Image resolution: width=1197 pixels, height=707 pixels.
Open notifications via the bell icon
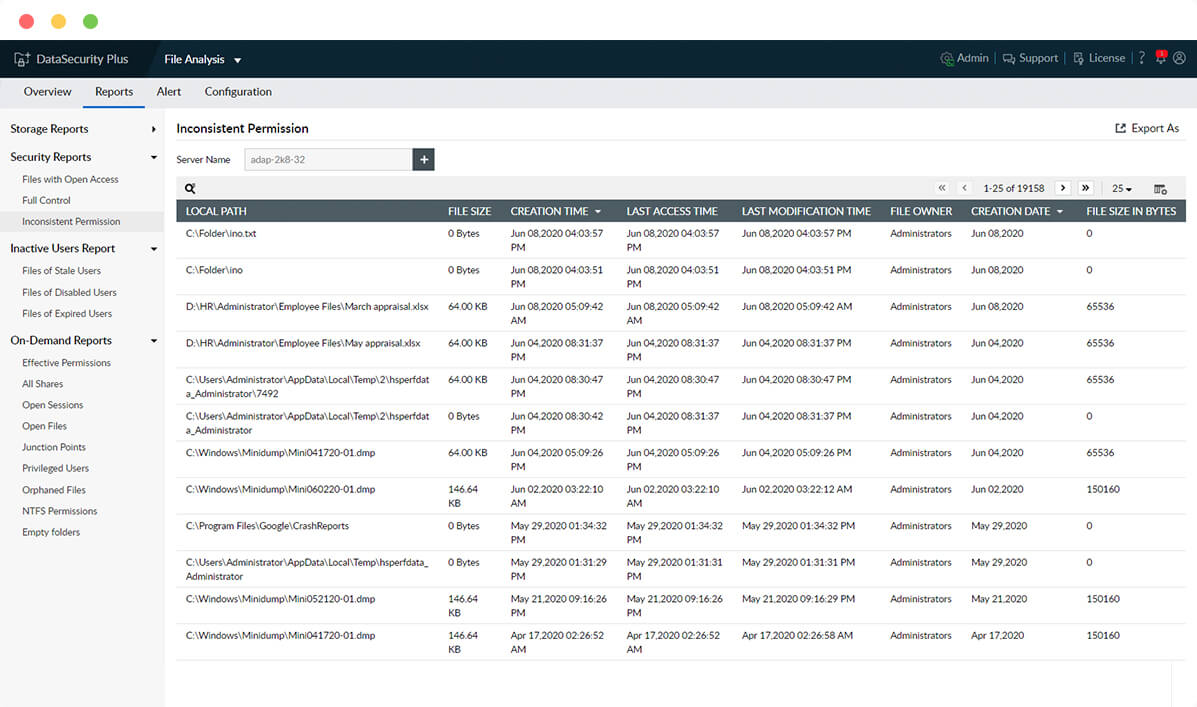pyautogui.click(x=1160, y=58)
